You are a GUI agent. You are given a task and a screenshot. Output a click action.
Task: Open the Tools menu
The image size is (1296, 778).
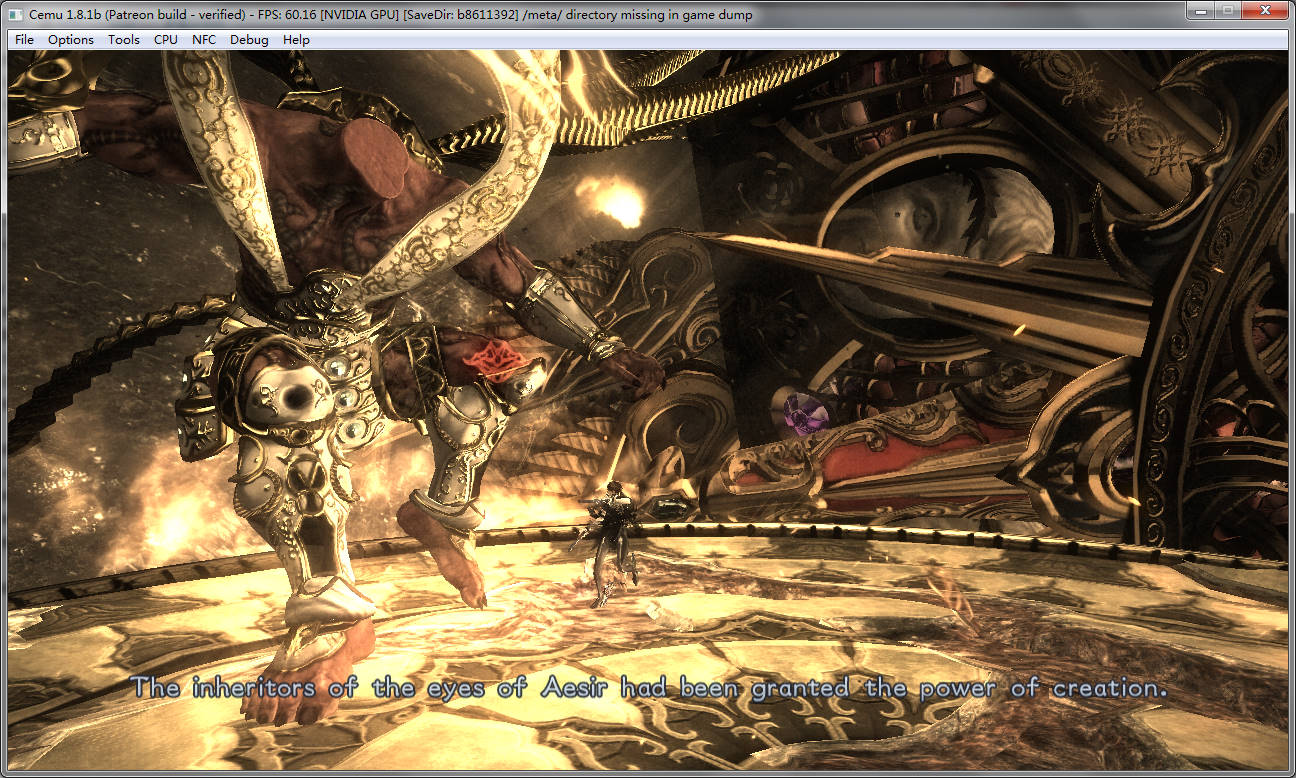coord(124,40)
